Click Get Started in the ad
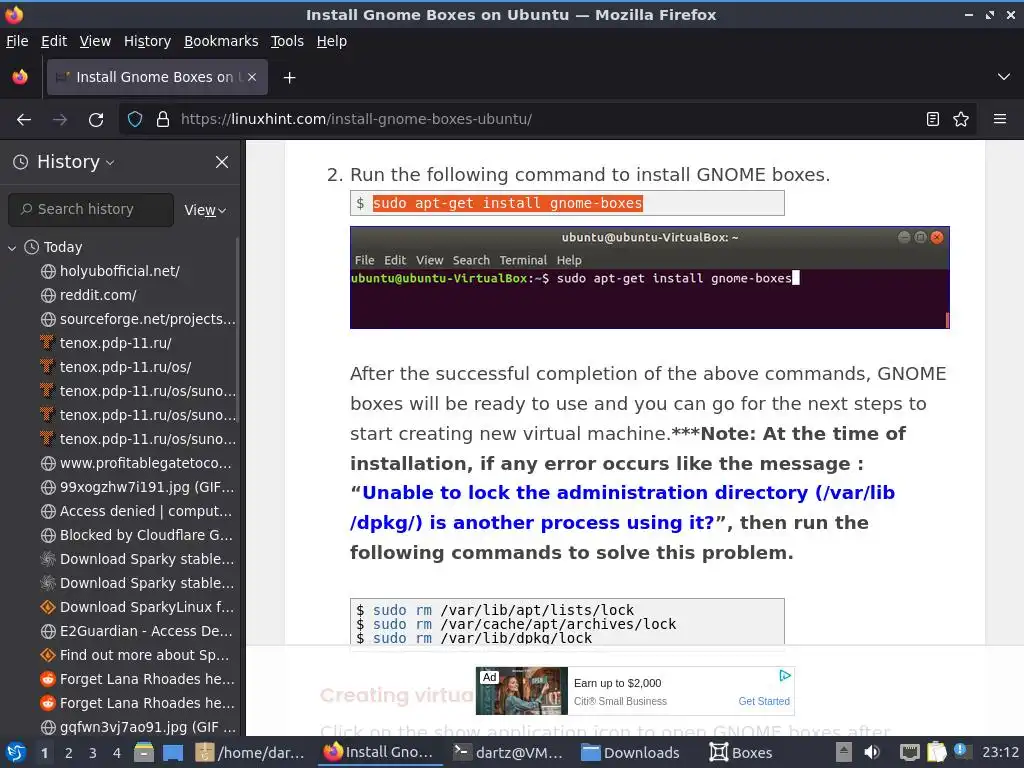1024x768 pixels. pos(764,701)
